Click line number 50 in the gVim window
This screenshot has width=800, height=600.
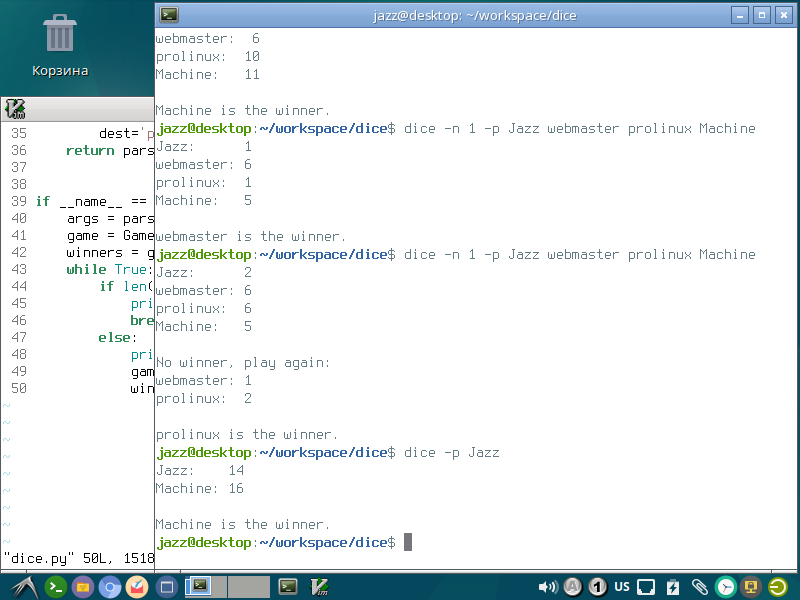click(x=19, y=389)
